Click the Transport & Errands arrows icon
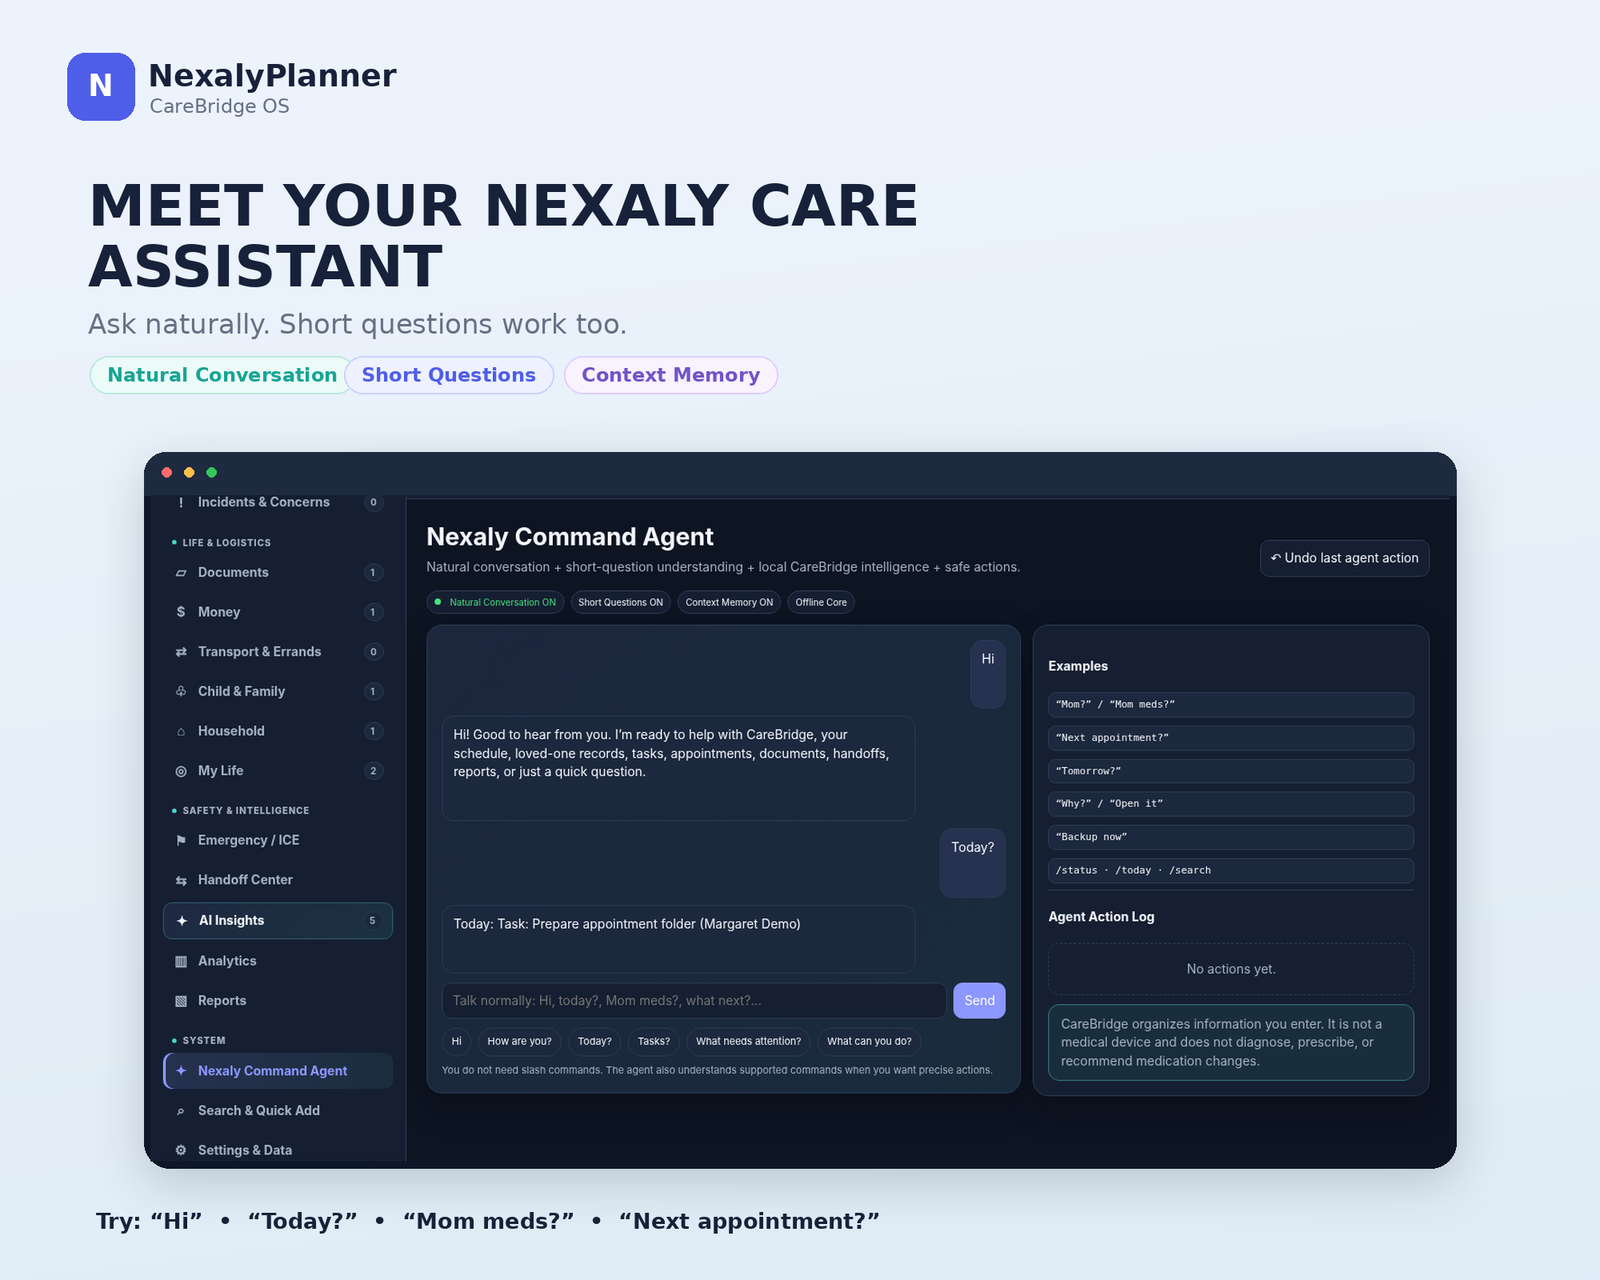1600x1280 pixels. coord(181,652)
